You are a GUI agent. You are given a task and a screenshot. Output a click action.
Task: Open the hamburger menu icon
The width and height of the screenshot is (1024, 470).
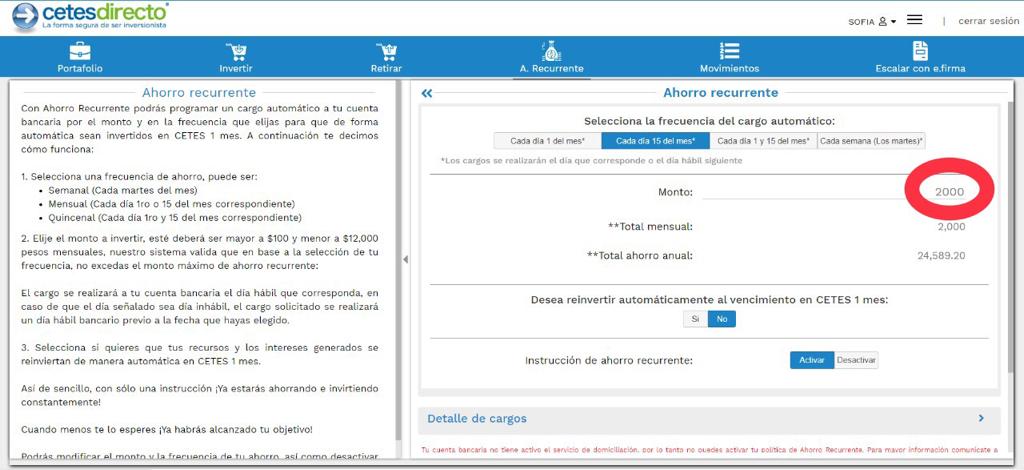pyautogui.click(x=915, y=20)
